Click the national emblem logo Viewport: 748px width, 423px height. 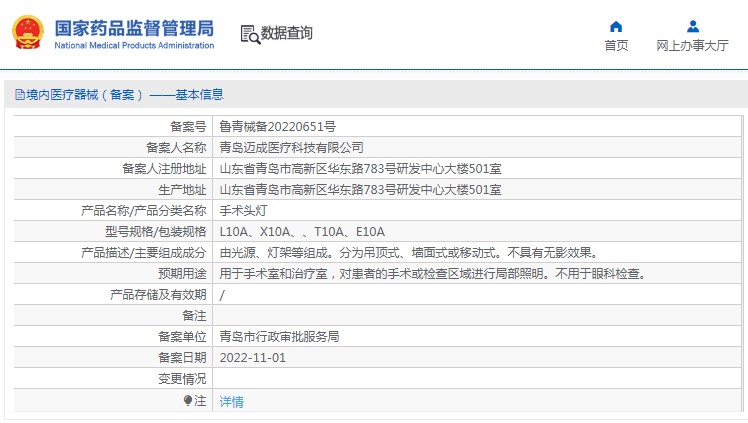(x=27, y=32)
